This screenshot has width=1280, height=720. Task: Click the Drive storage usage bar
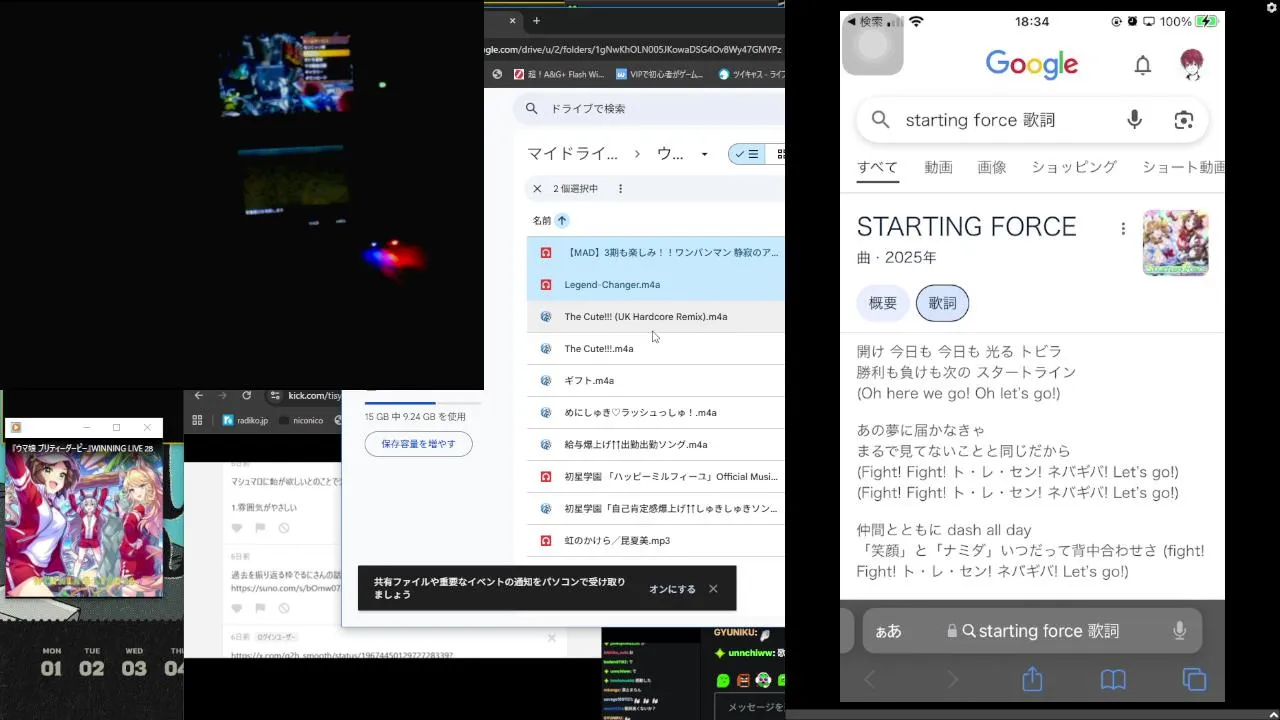tap(423, 402)
